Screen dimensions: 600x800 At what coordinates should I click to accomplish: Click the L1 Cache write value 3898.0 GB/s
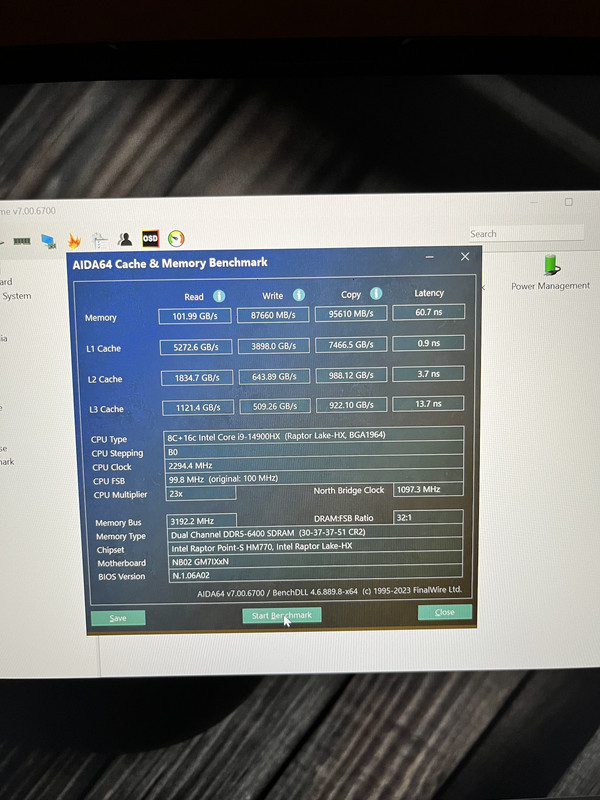coord(274,346)
